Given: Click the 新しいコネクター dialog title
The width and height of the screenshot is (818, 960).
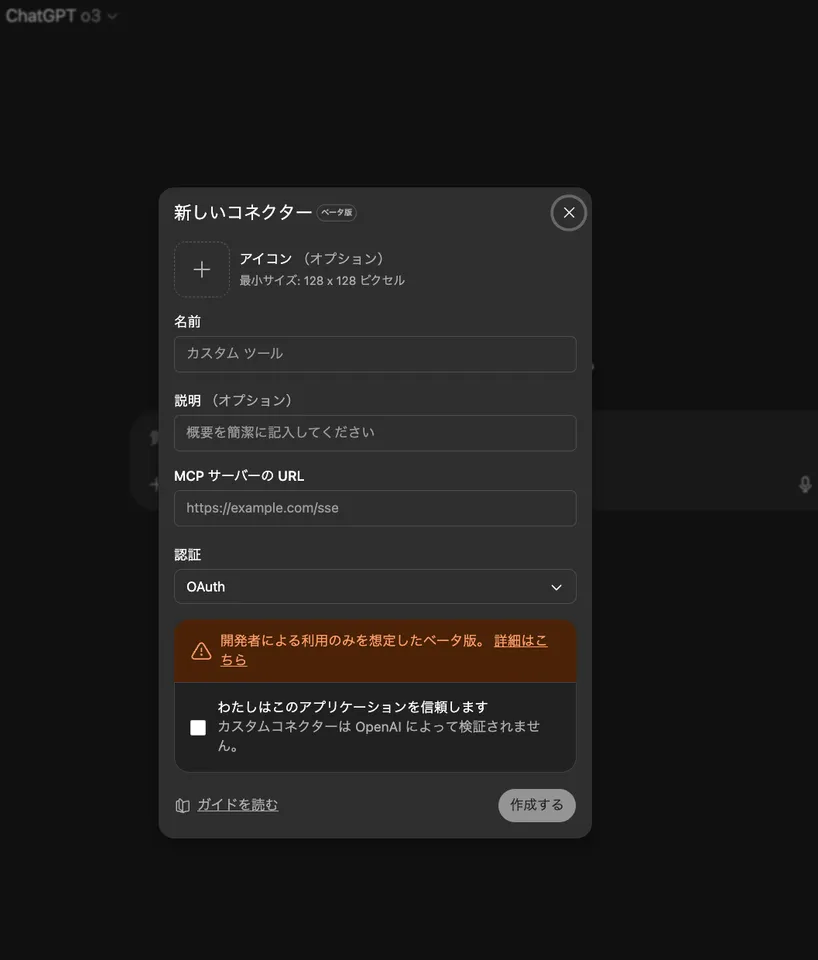Looking at the screenshot, I should click(x=243, y=212).
